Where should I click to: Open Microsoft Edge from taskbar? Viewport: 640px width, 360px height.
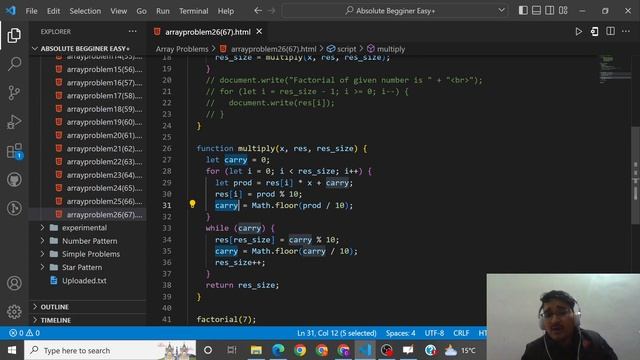(x=278, y=350)
